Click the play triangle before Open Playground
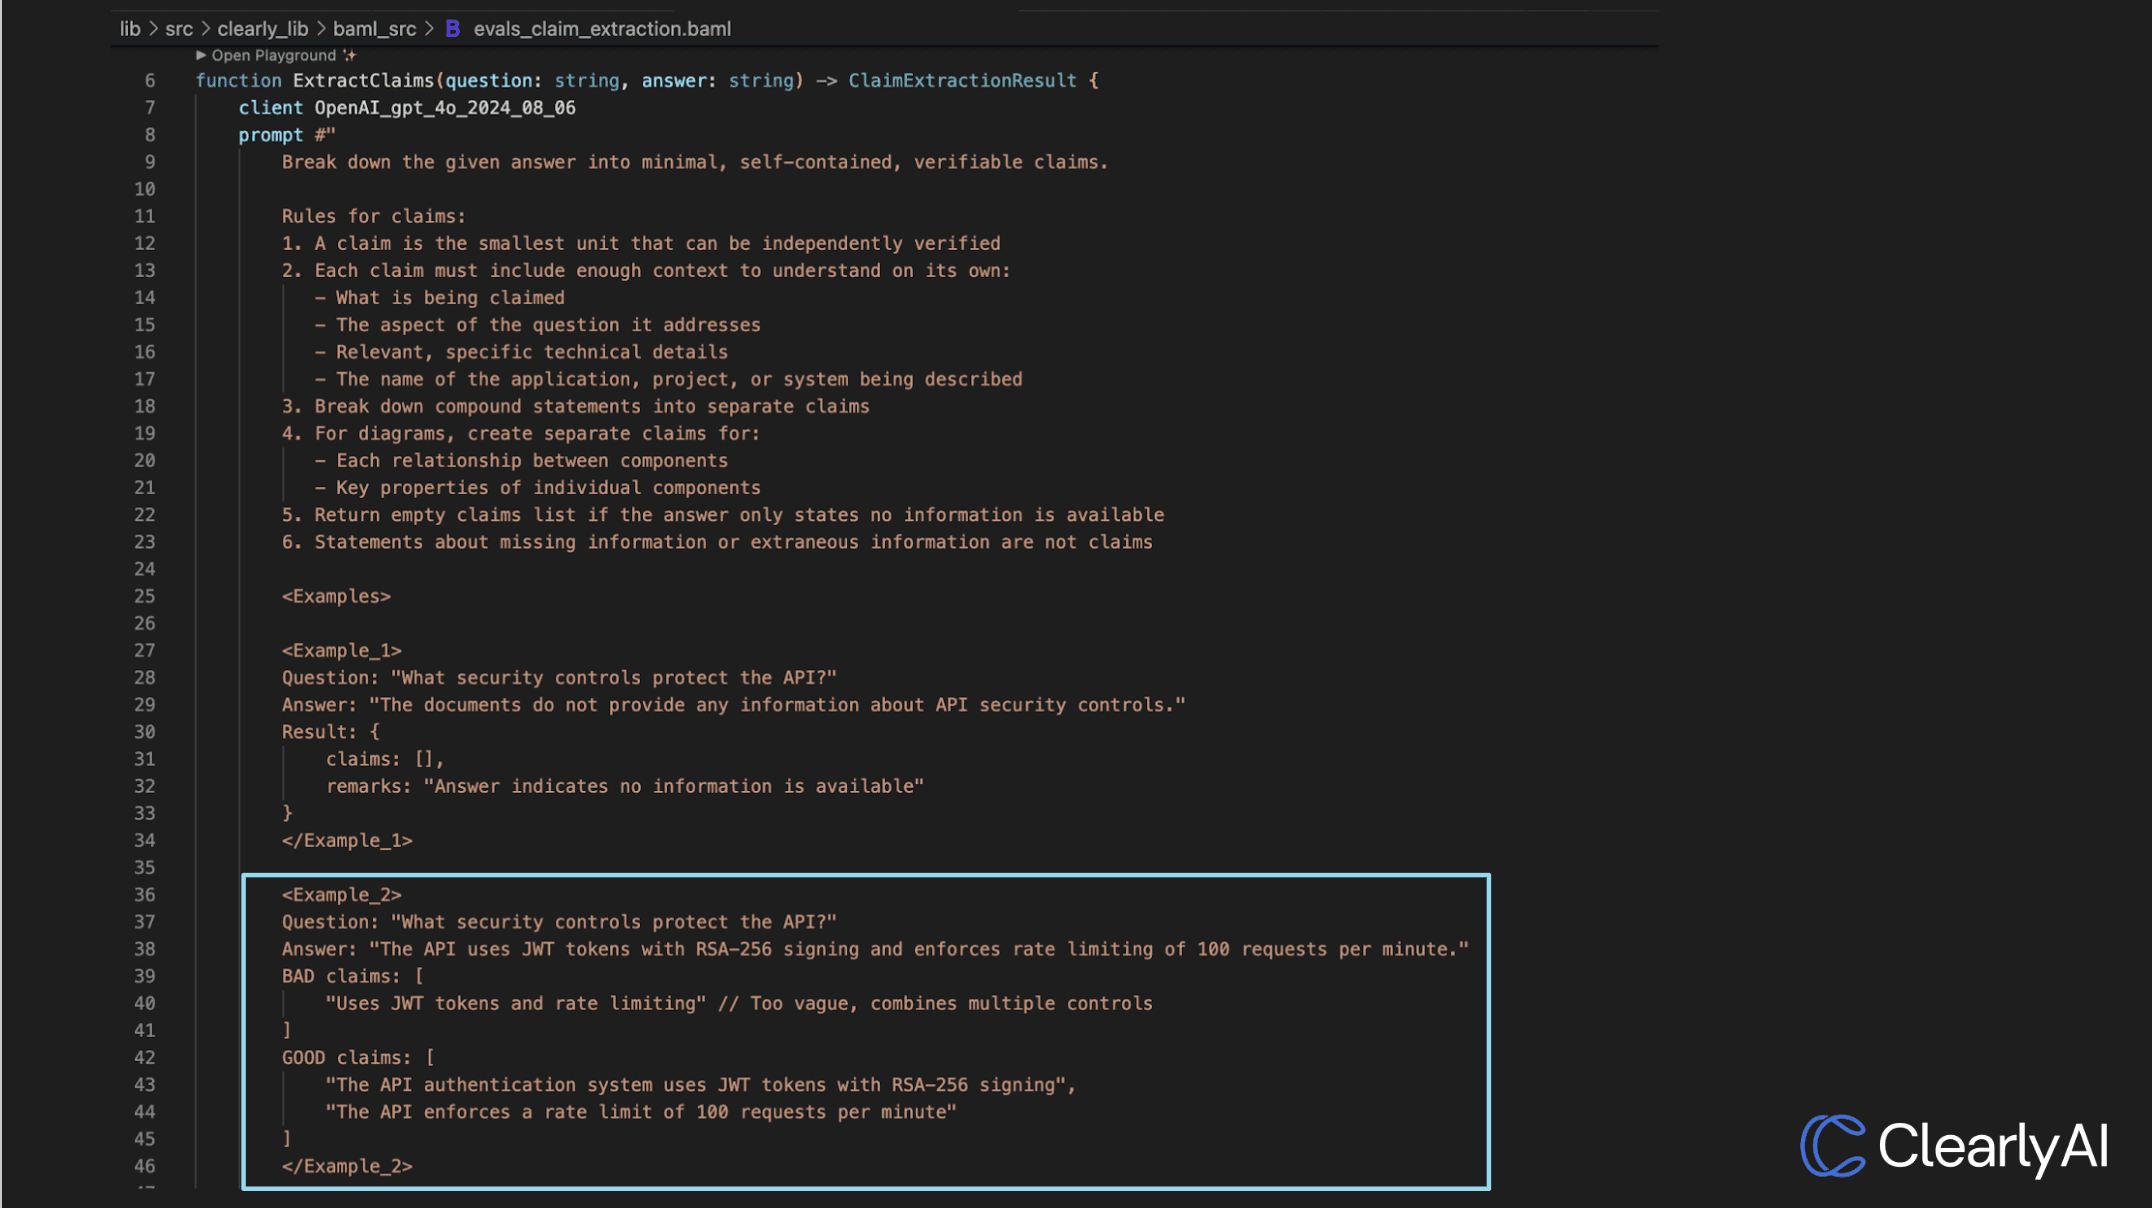This screenshot has height=1208, width=2152. (201, 55)
